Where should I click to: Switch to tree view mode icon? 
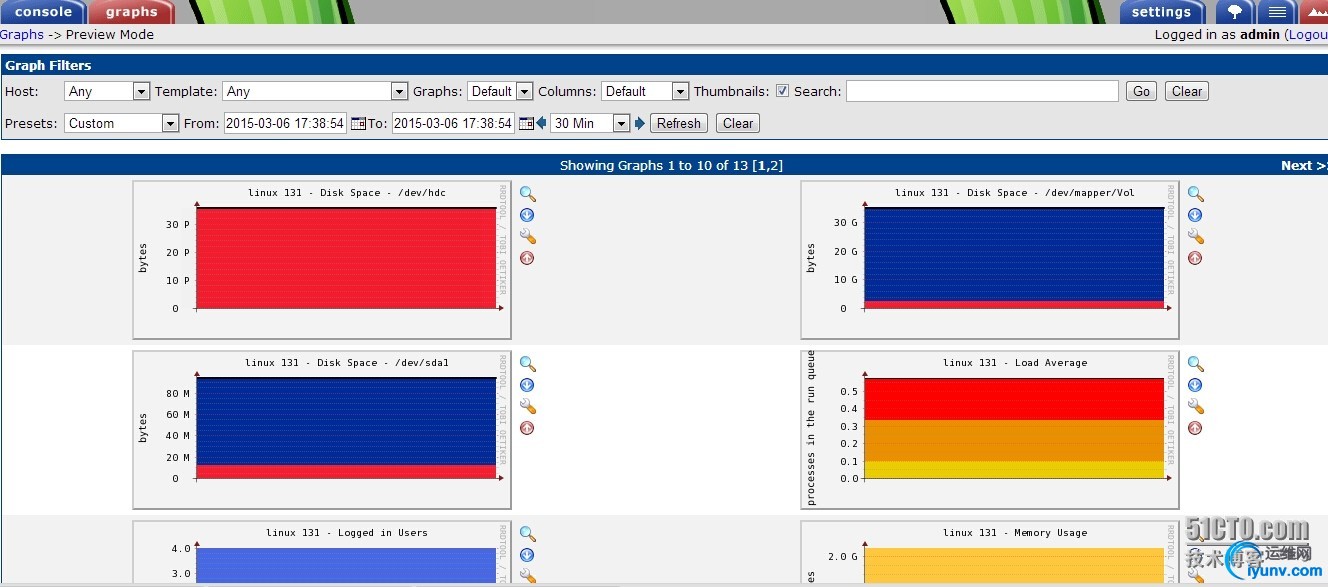coord(1235,12)
